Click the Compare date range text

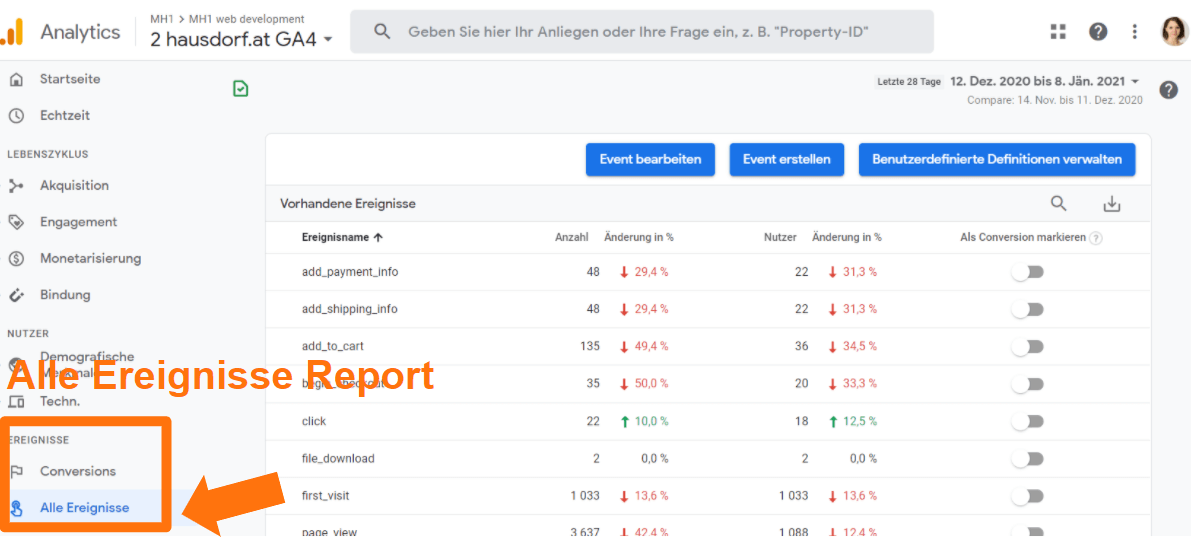(1055, 99)
